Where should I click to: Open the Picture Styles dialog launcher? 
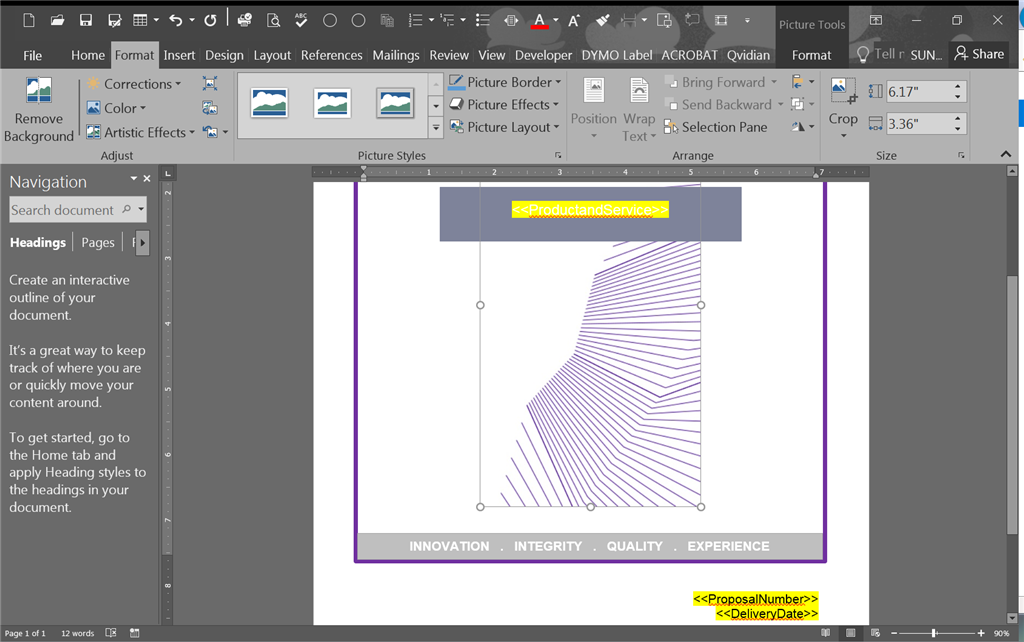[x=558, y=155]
